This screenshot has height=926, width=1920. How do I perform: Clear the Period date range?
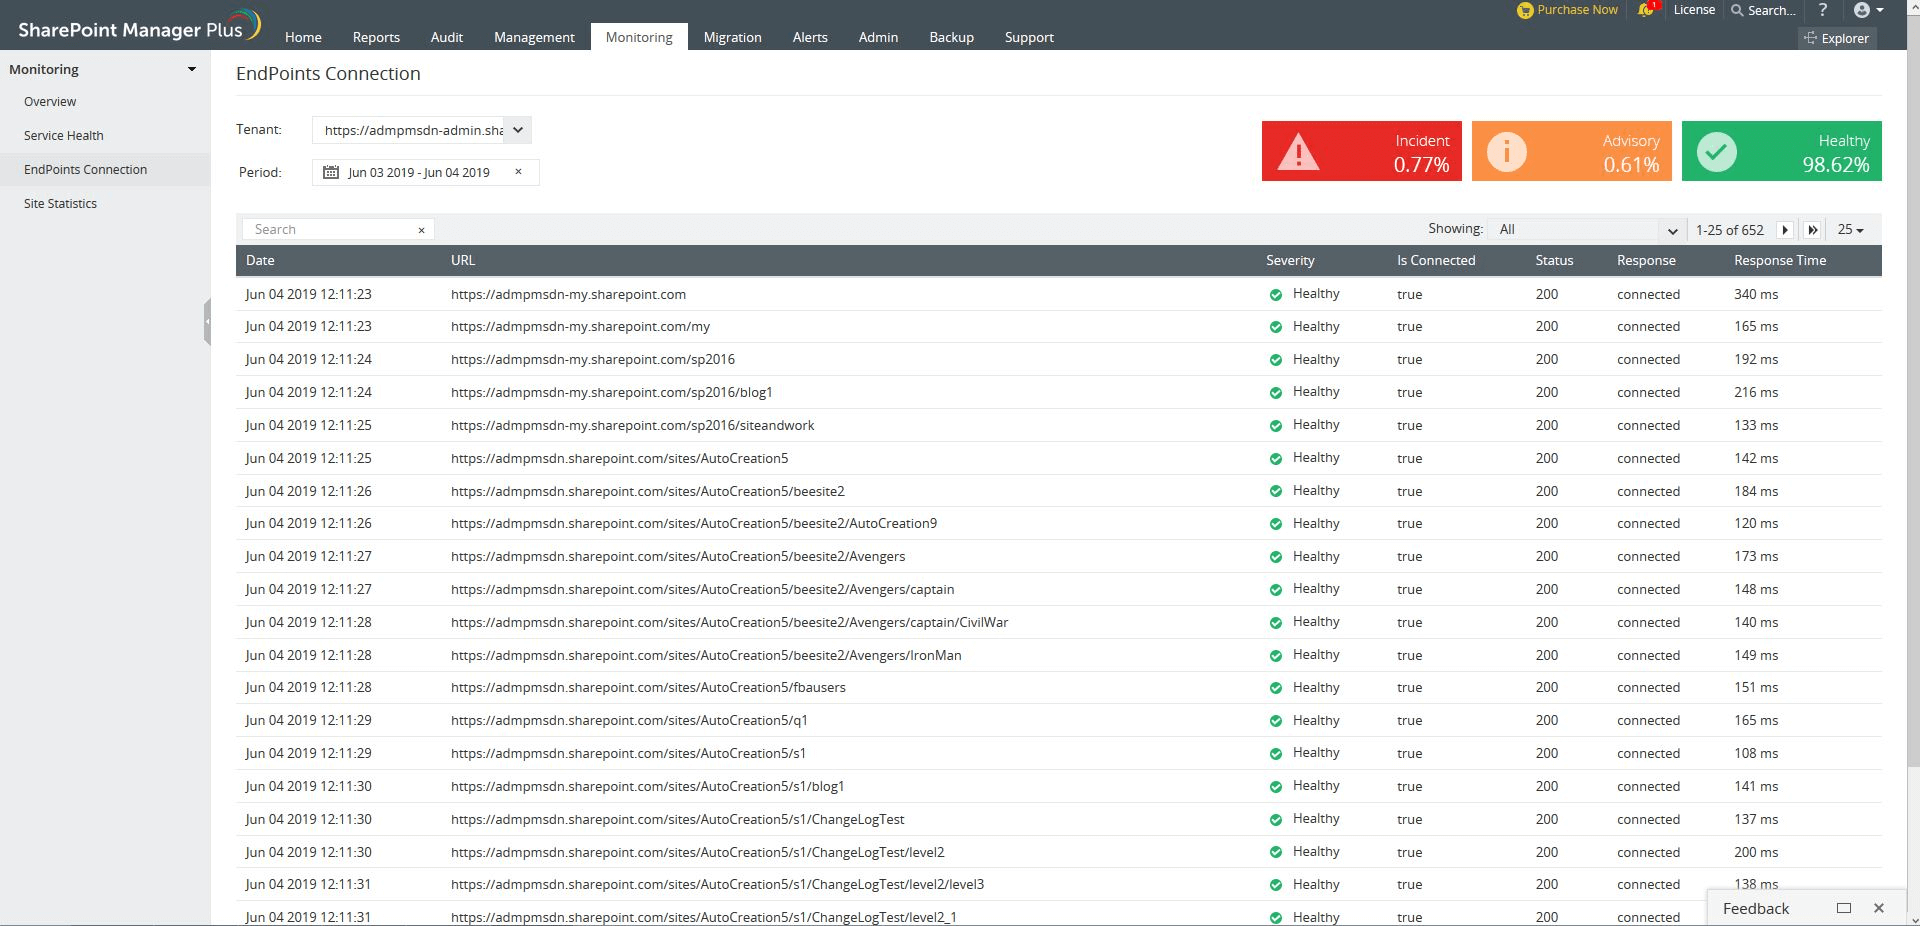coord(518,172)
